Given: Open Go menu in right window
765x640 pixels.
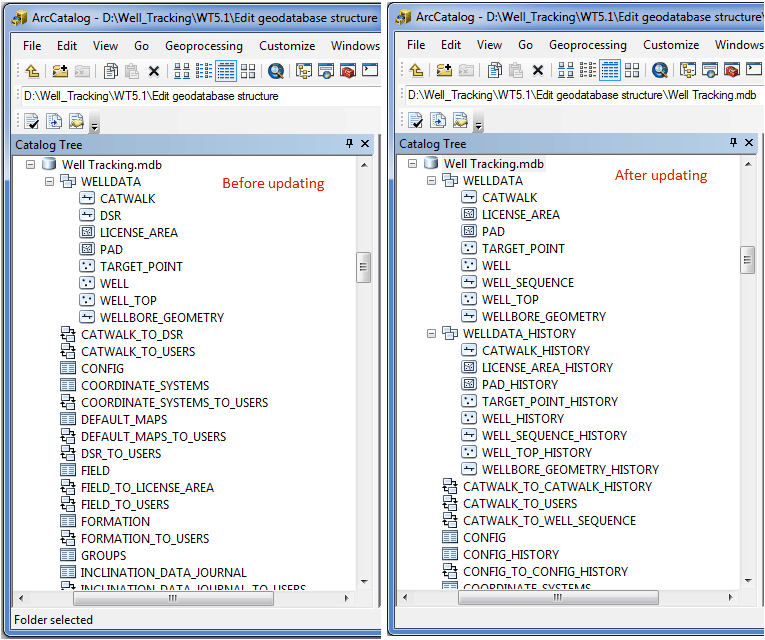Looking at the screenshot, I should pos(525,45).
